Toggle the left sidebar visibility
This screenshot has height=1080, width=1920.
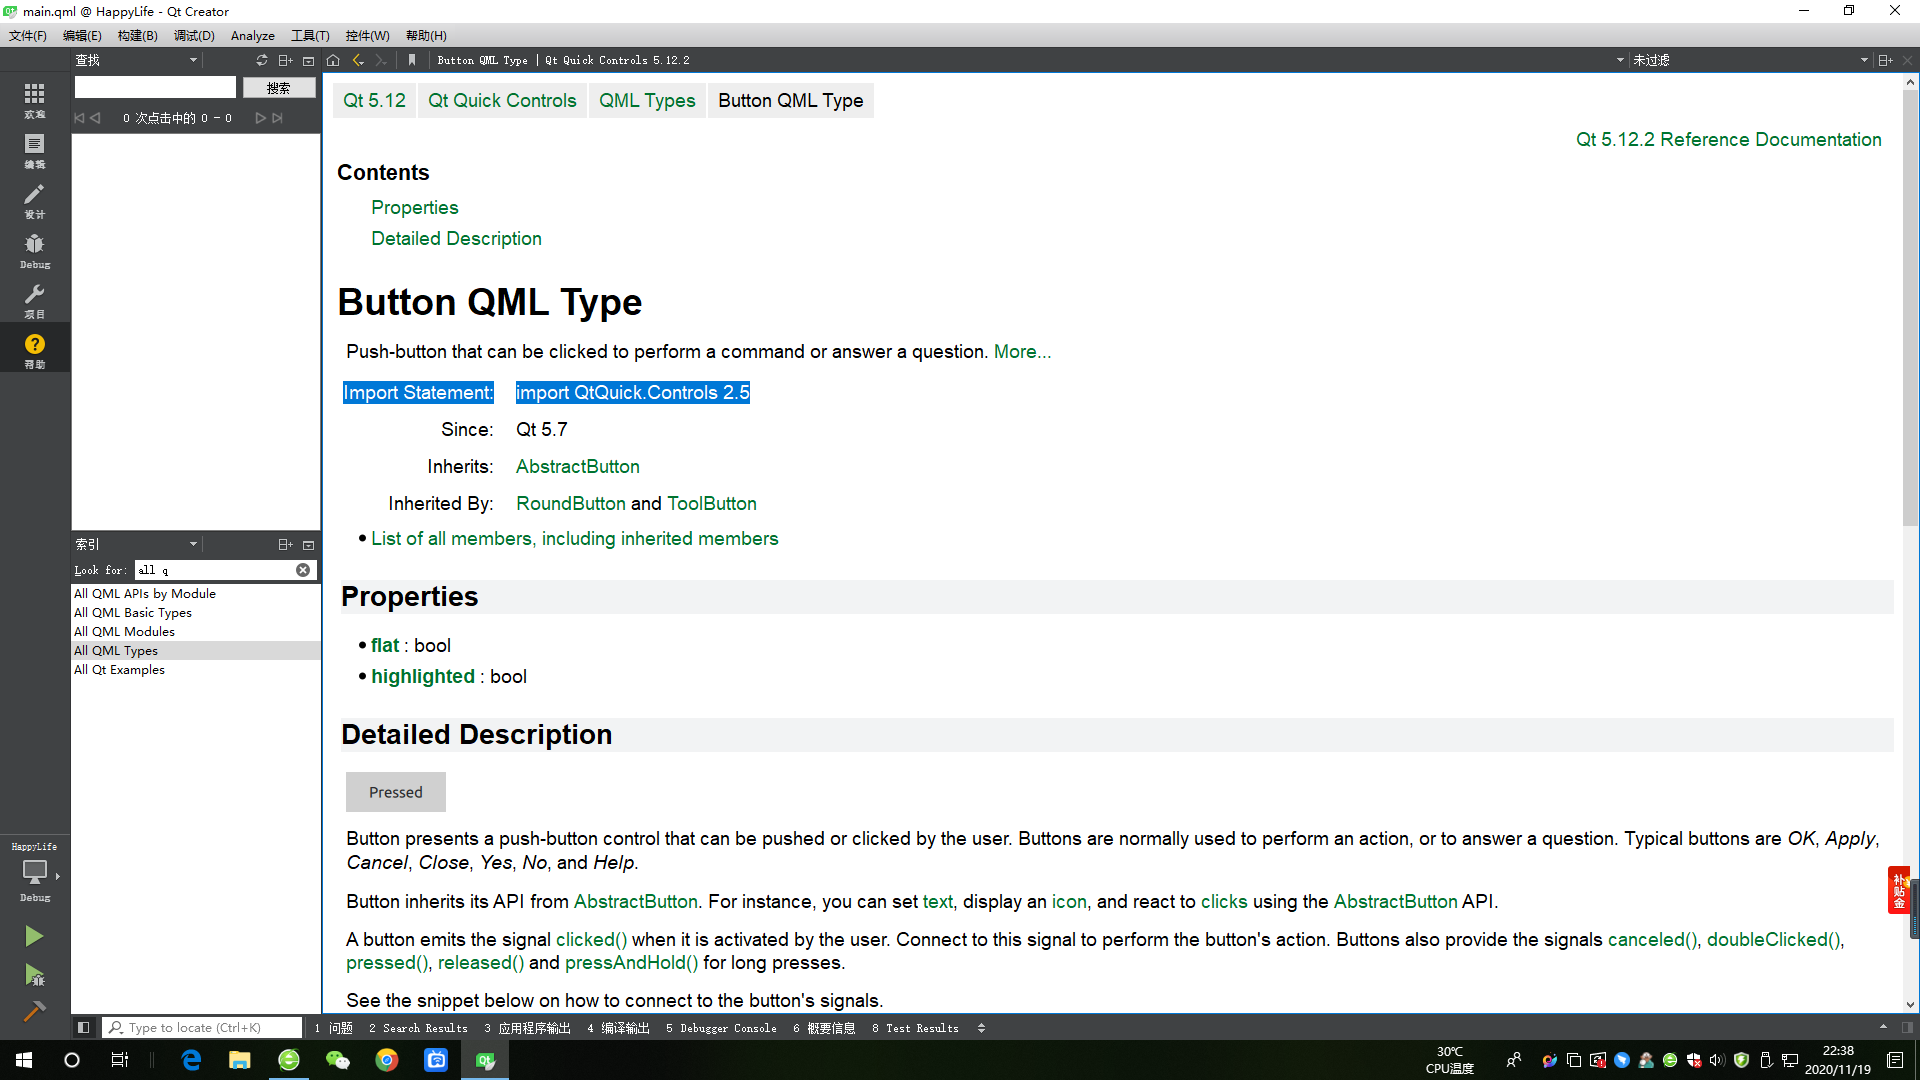pos(84,1027)
